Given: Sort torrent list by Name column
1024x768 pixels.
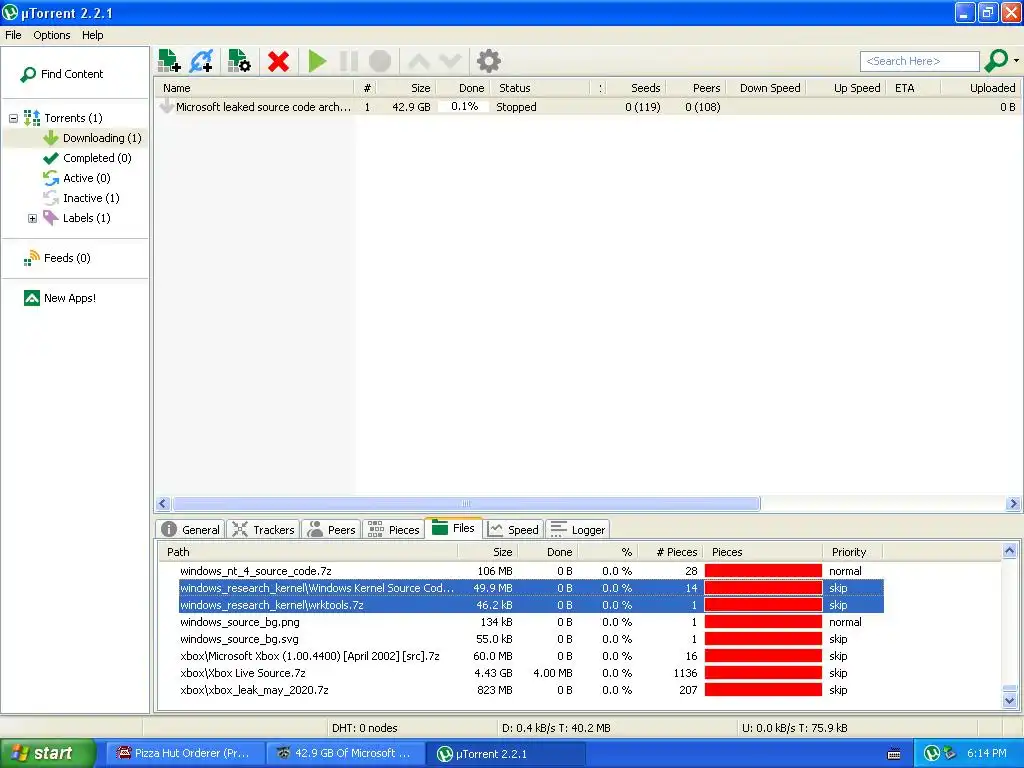Looking at the screenshot, I should pyautogui.click(x=255, y=88).
